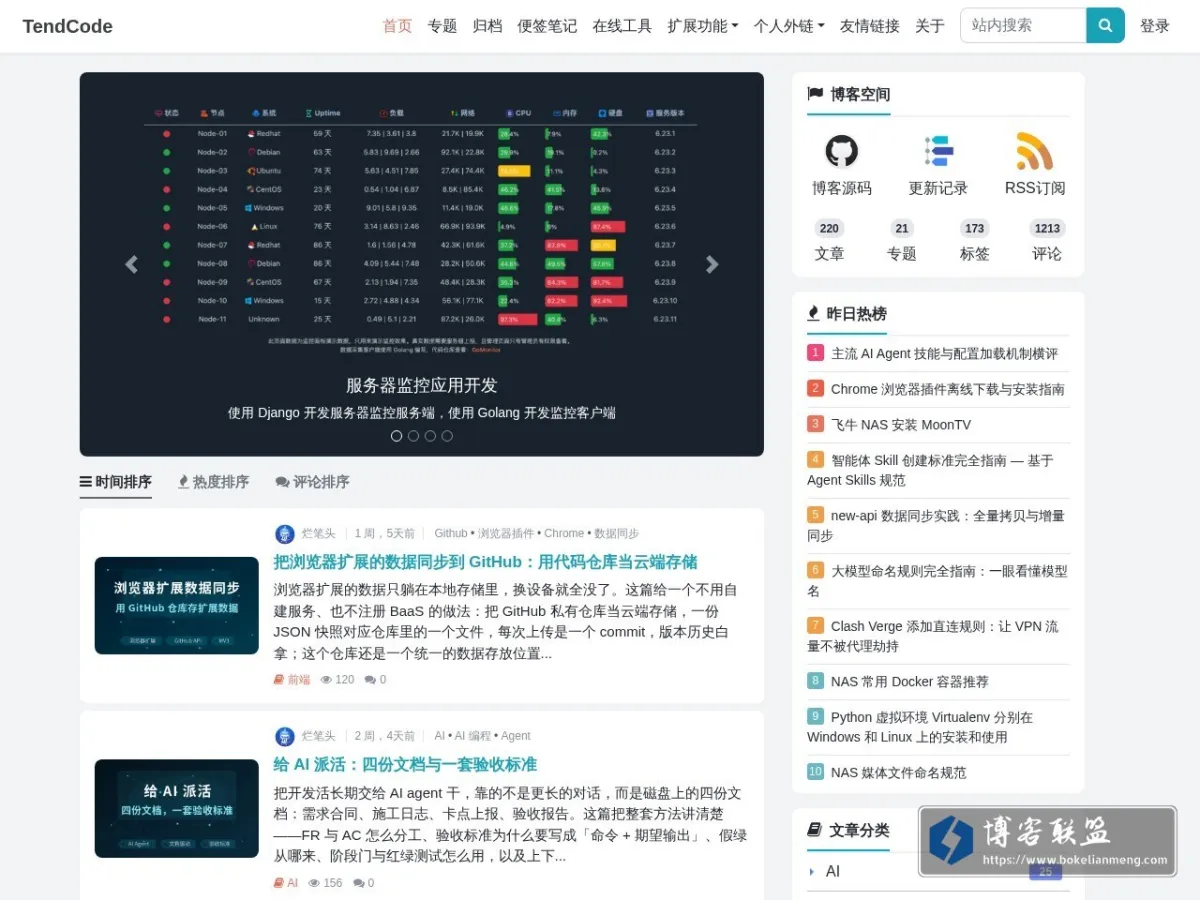Click the 数据同步 tag on first post
Screen dimensions: 1200x900
tap(616, 534)
